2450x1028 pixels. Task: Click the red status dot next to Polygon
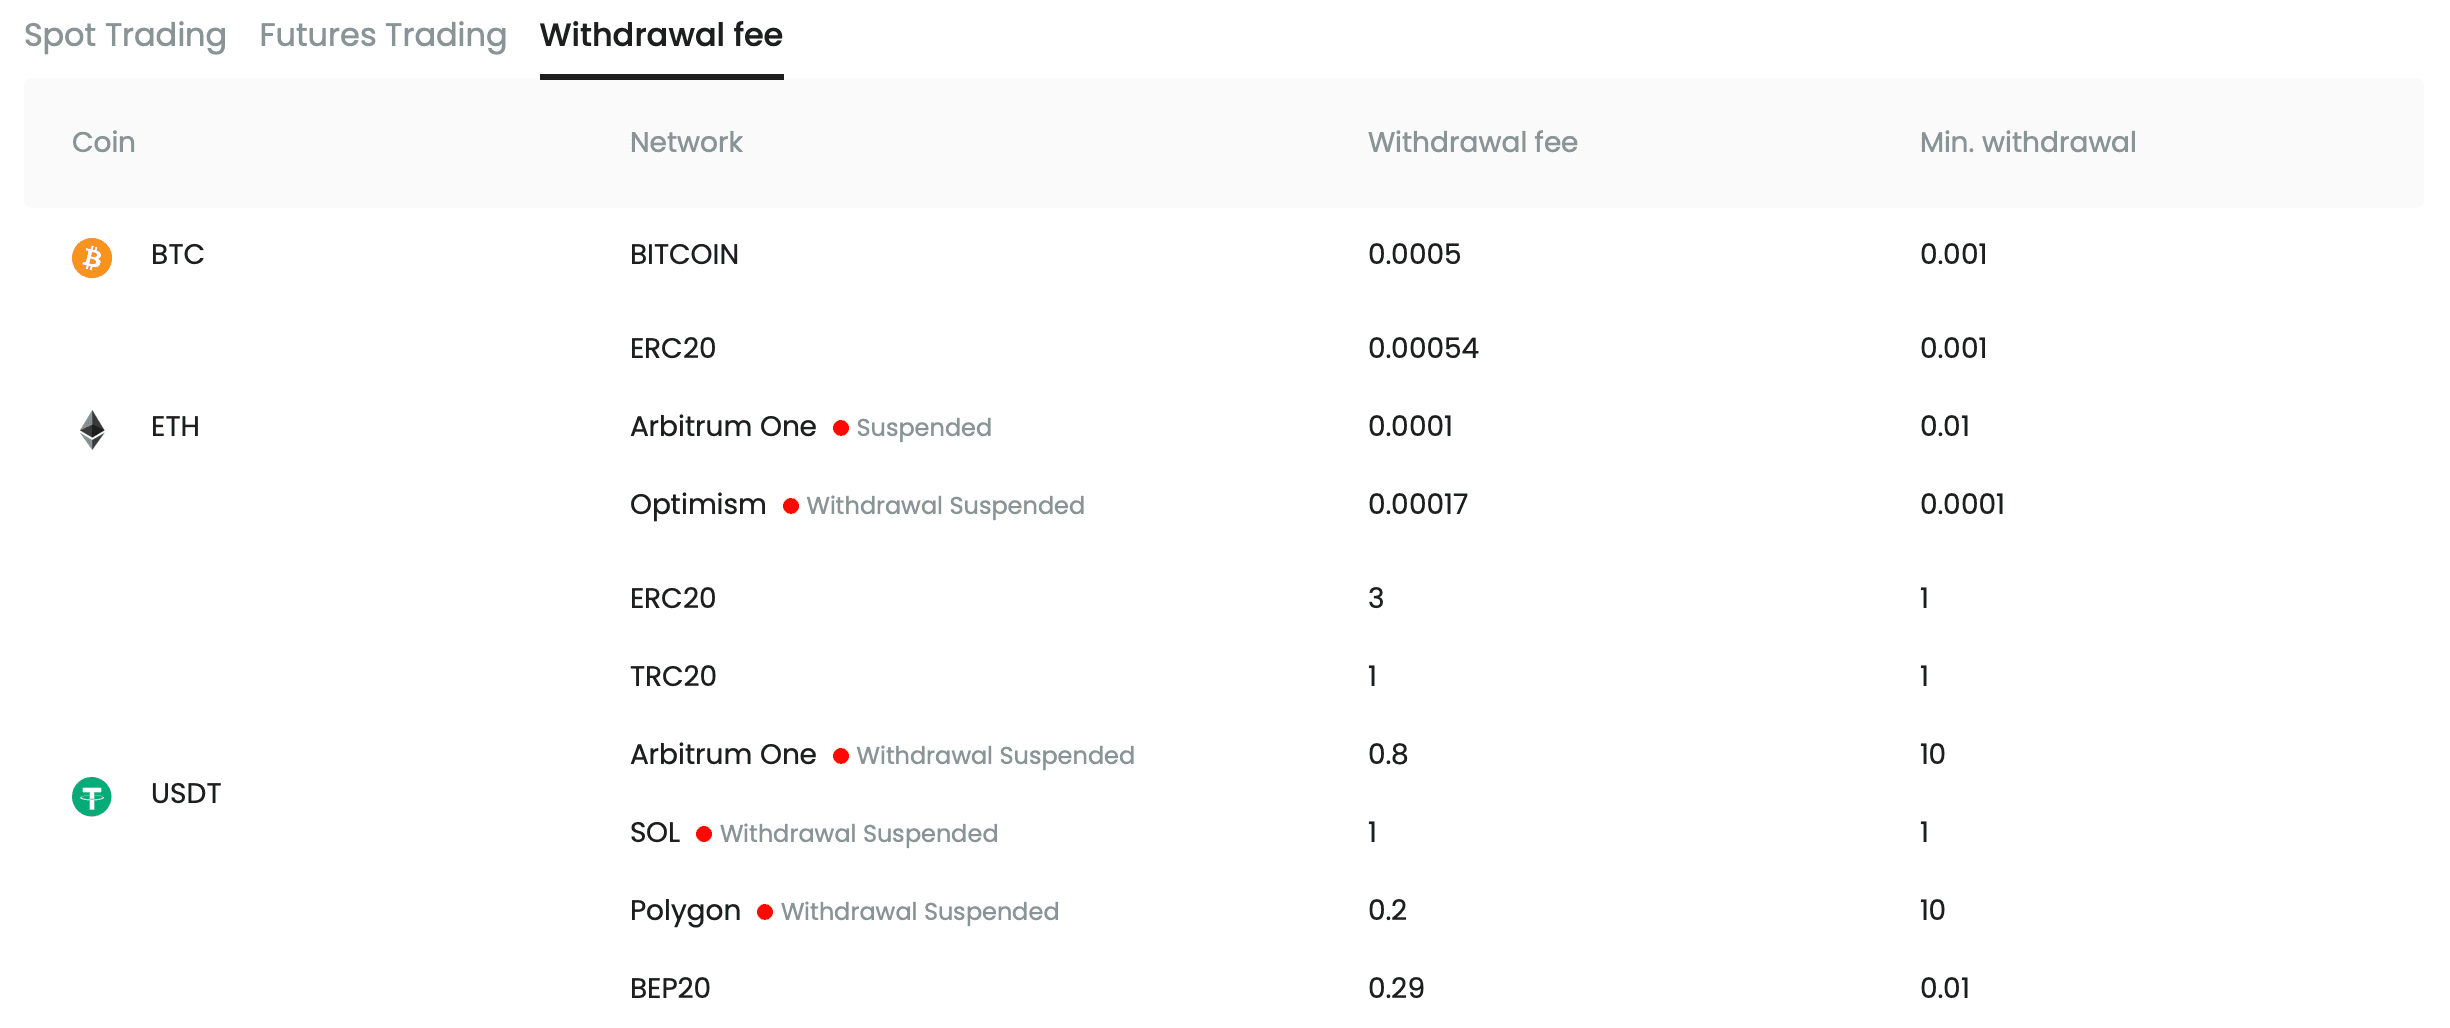coord(765,912)
